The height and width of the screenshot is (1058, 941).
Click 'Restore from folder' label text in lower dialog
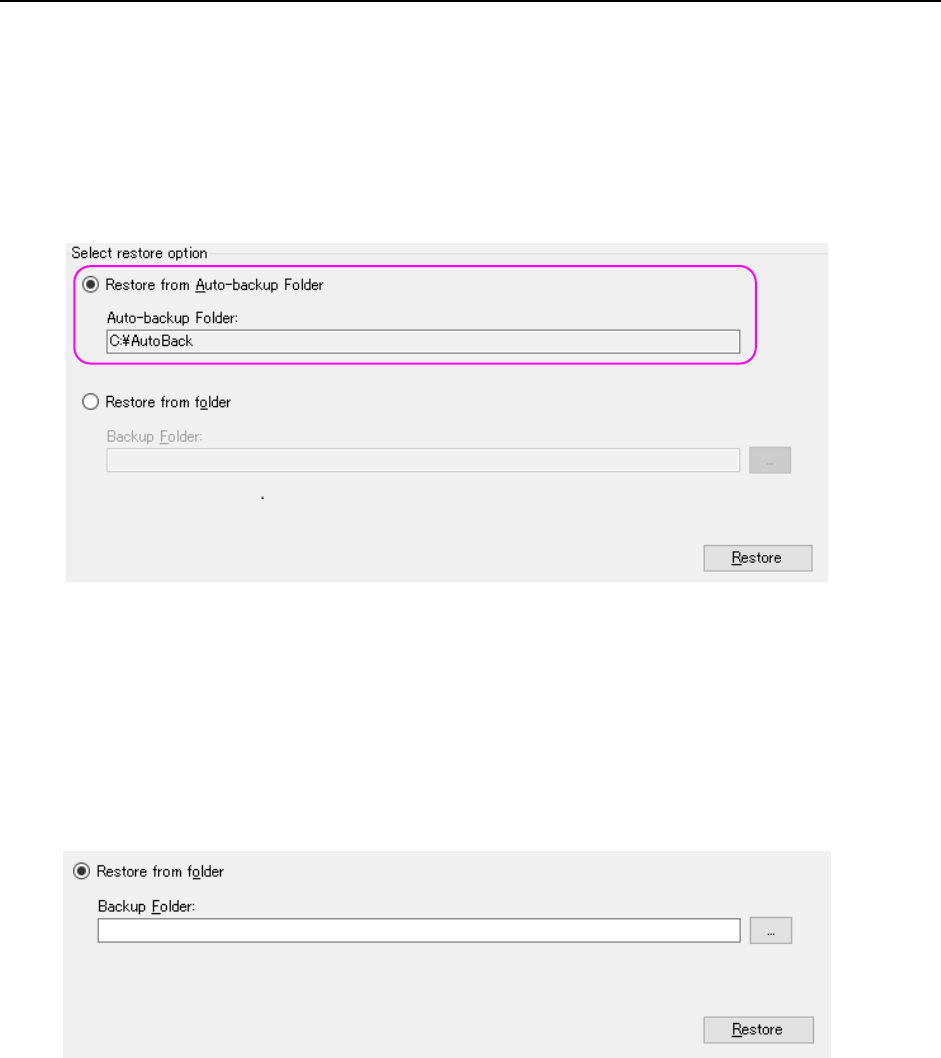tap(160, 871)
